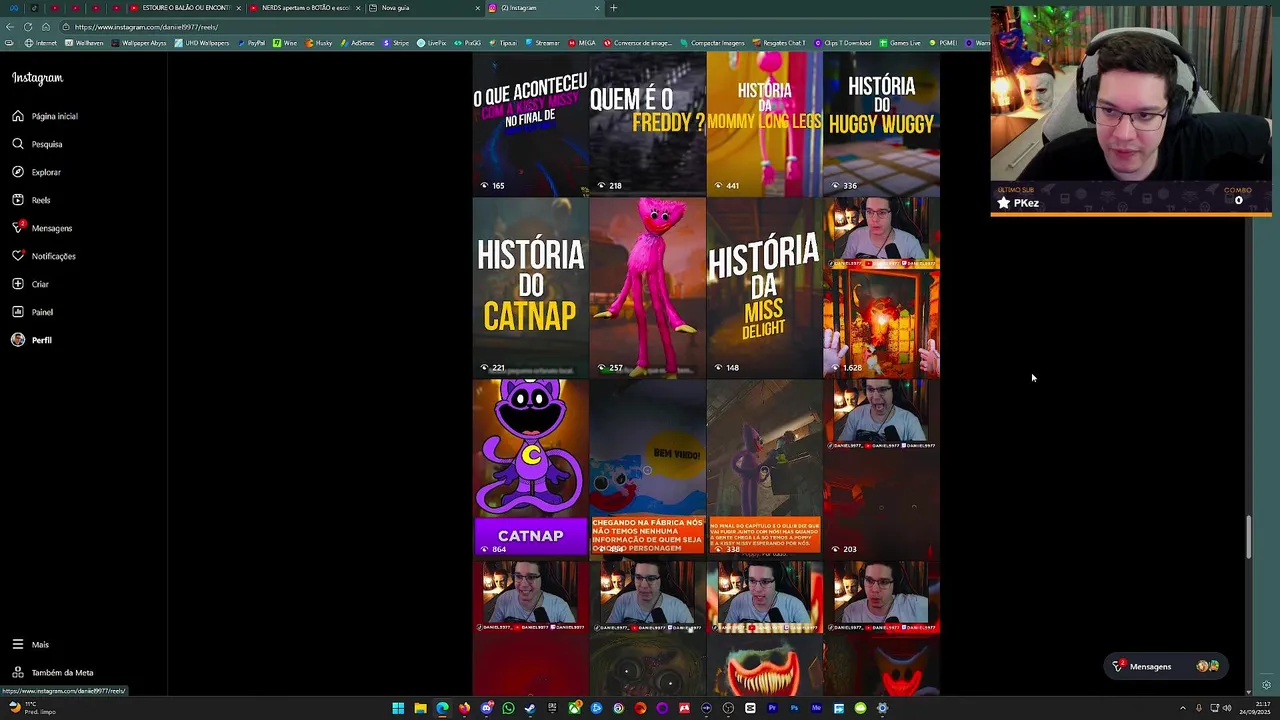Click the page vertical scrollbar thumb
This screenshot has height=720, width=1280.
point(1247,537)
